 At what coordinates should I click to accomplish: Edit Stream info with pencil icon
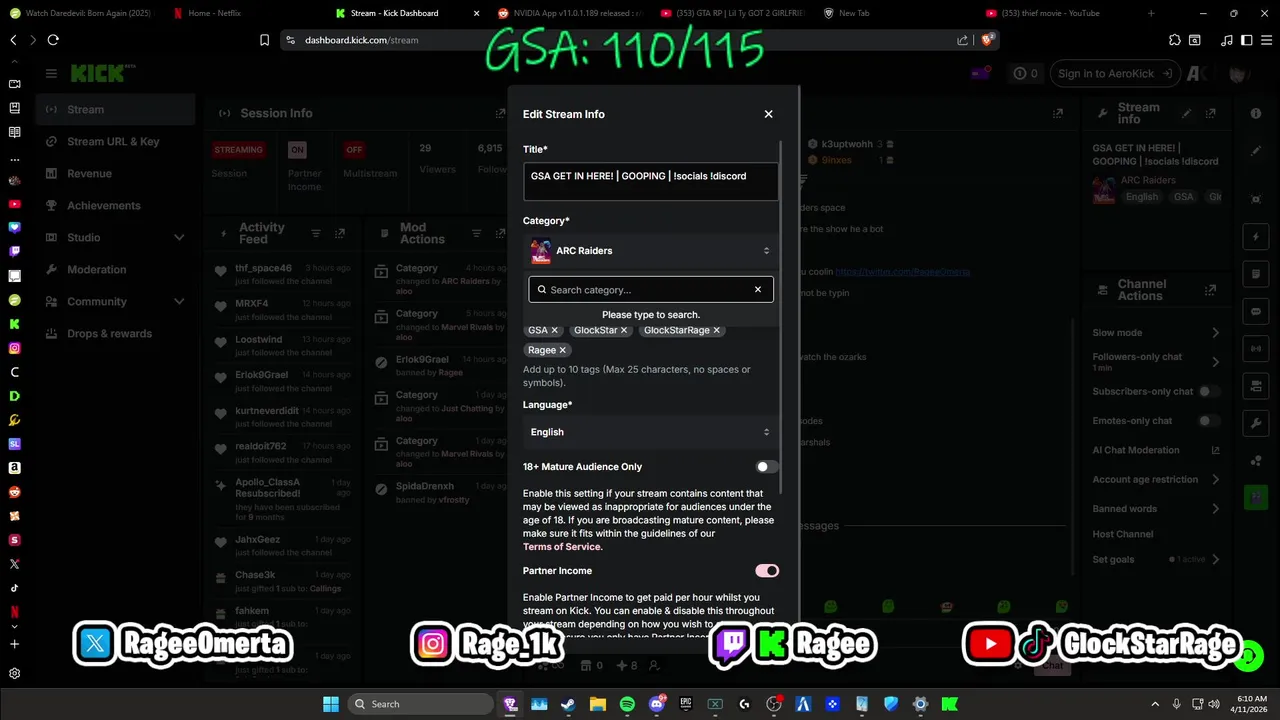pyautogui.click(x=1187, y=114)
